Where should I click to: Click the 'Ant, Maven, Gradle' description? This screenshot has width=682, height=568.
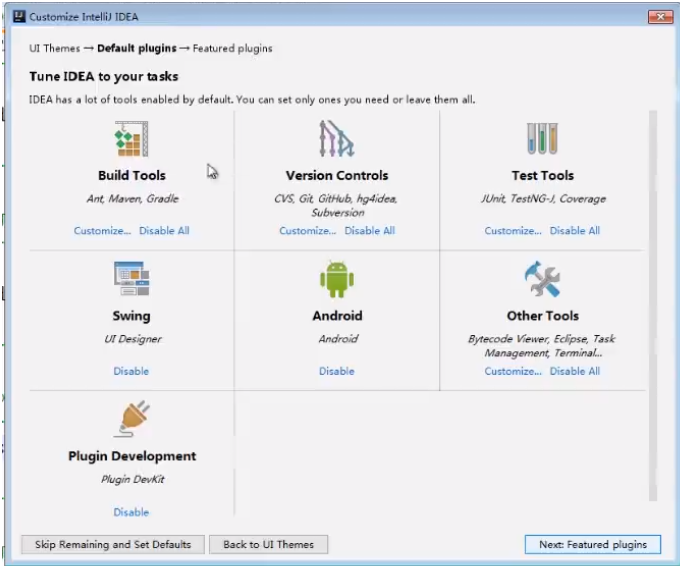pyautogui.click(x=132, y=199)
